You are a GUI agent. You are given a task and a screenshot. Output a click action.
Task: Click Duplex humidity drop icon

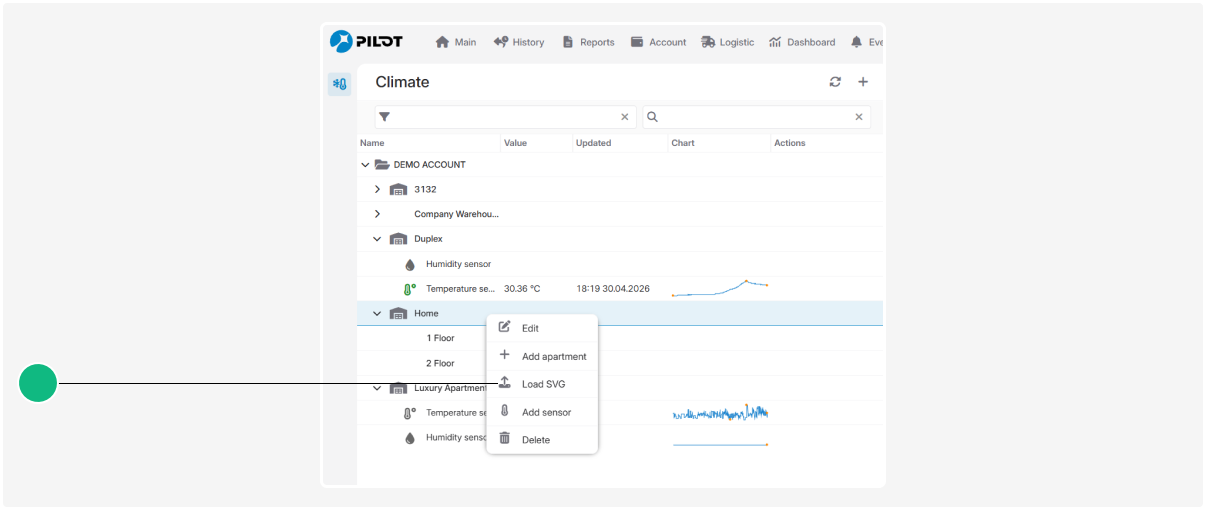click(409, 265)
